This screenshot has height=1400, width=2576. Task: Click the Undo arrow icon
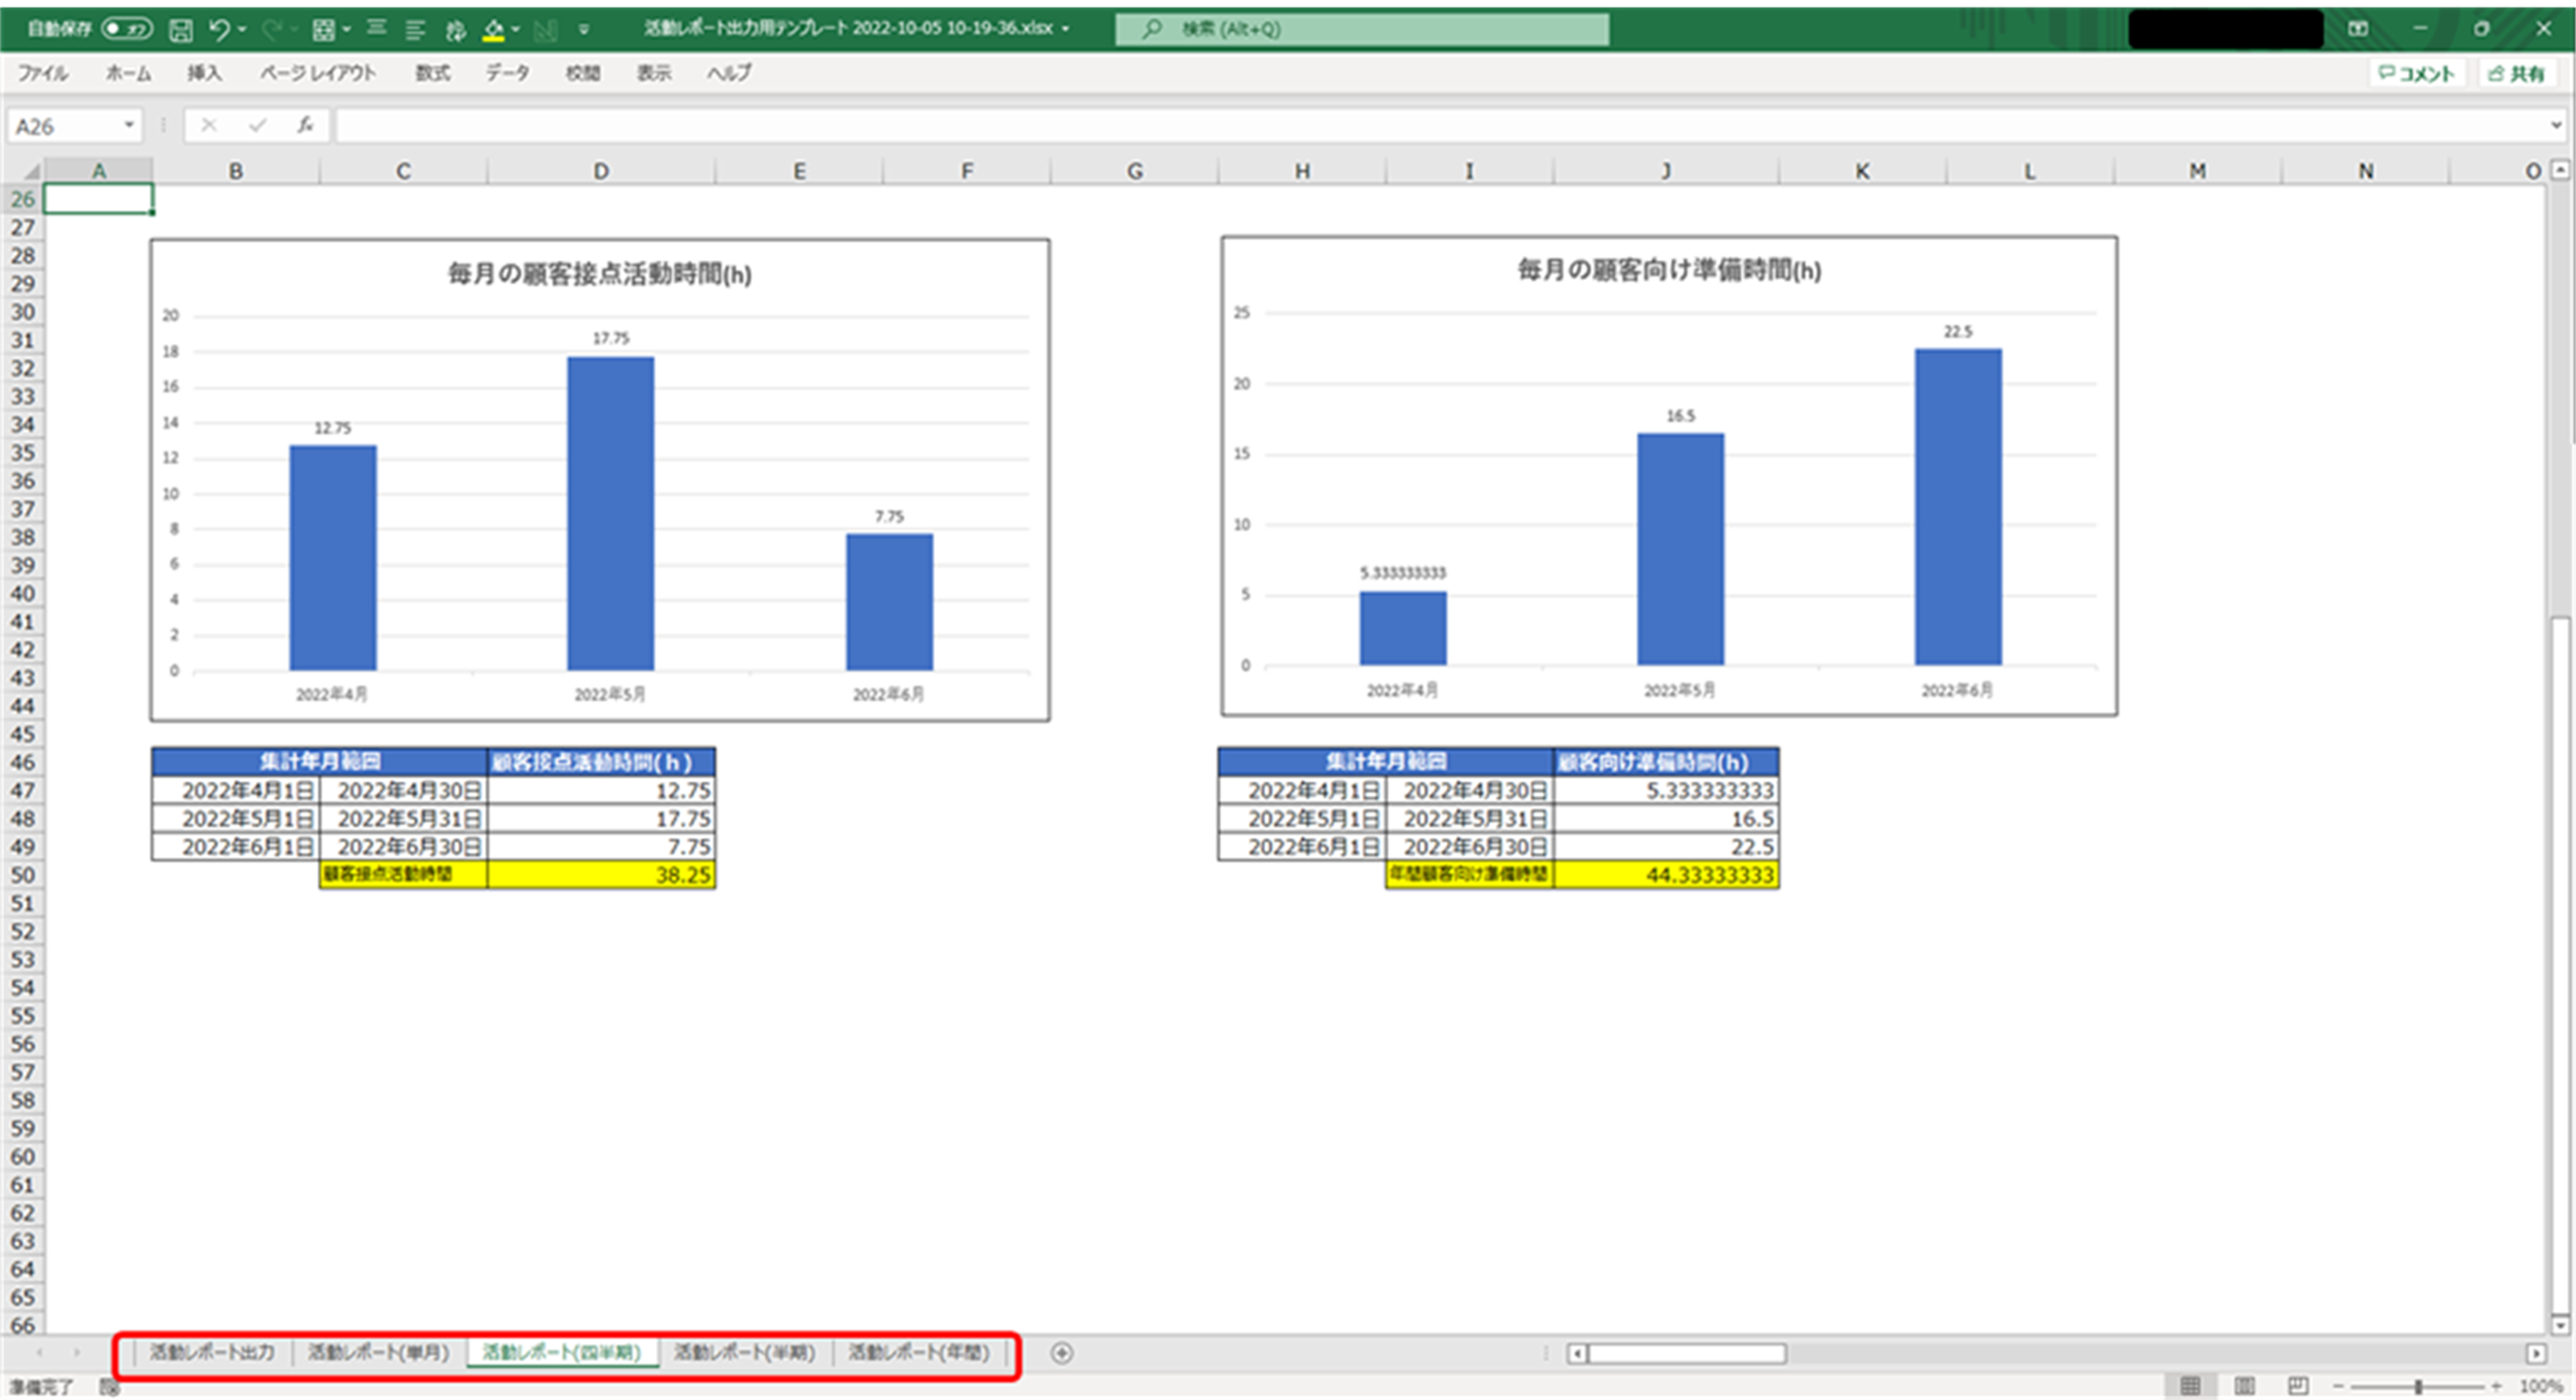click(x=219, y=30)
